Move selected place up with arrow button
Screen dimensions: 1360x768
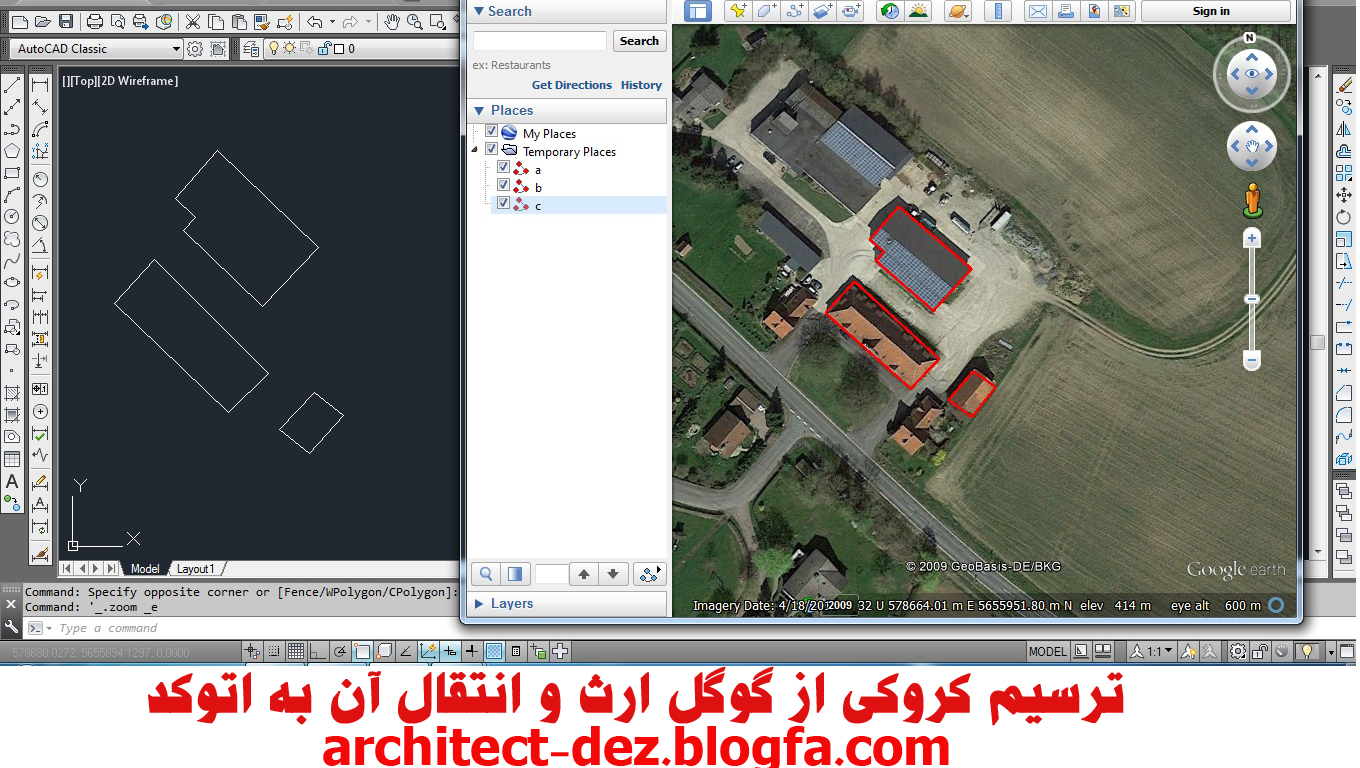(584, 574)
